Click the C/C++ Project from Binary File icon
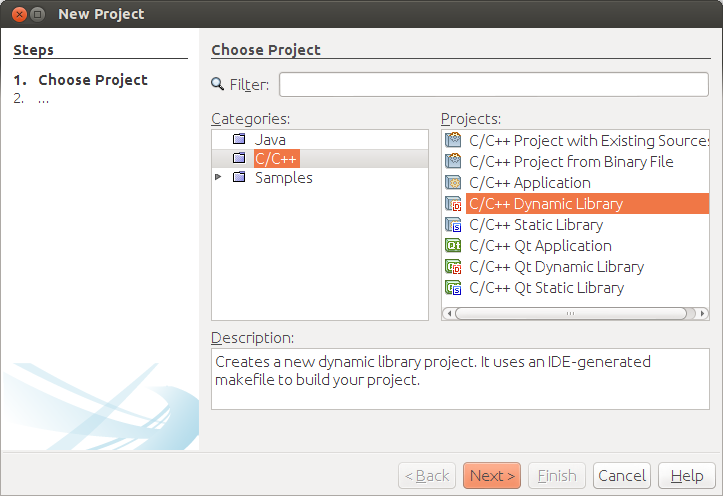723x496 pixels. [453, 162]
